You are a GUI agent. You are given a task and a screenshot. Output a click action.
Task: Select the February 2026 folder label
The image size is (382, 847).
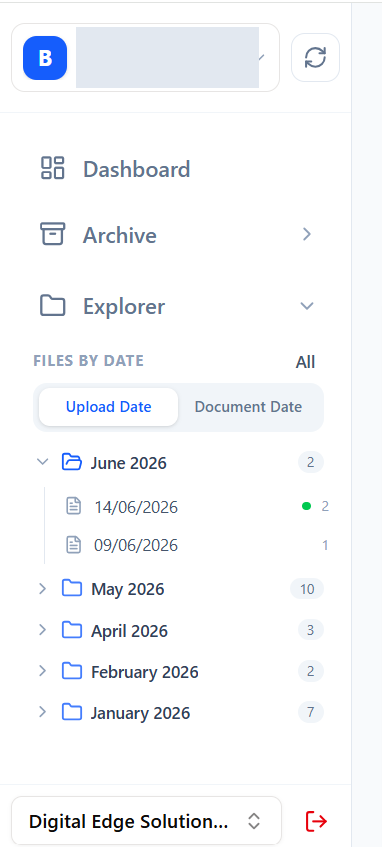[145, 672]
